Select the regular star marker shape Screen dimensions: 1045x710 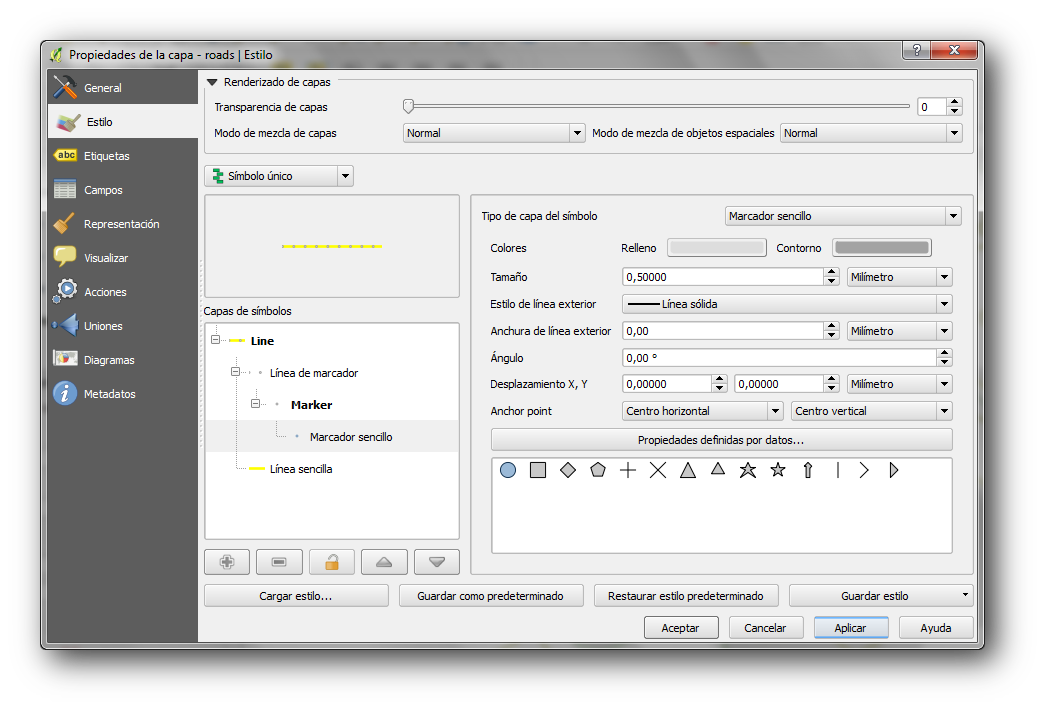coord(778,470)
